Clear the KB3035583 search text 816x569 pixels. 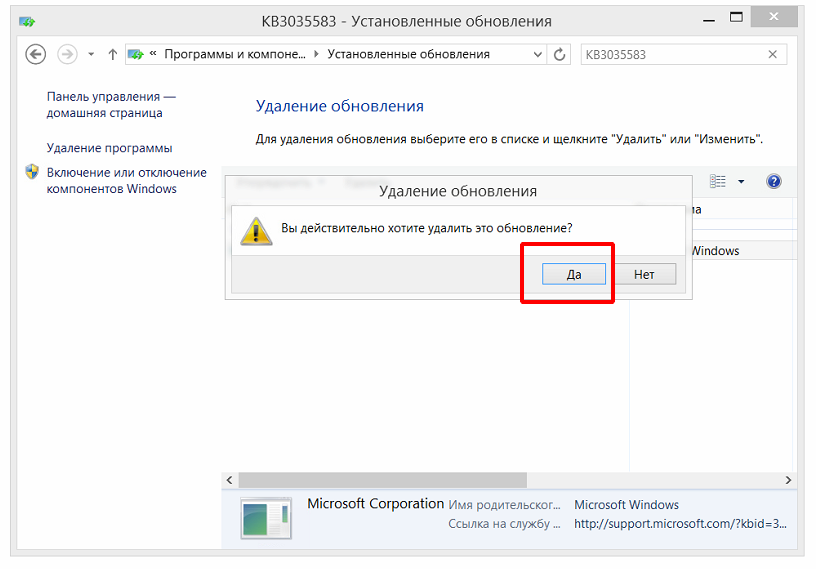click(x=773, y=54)
